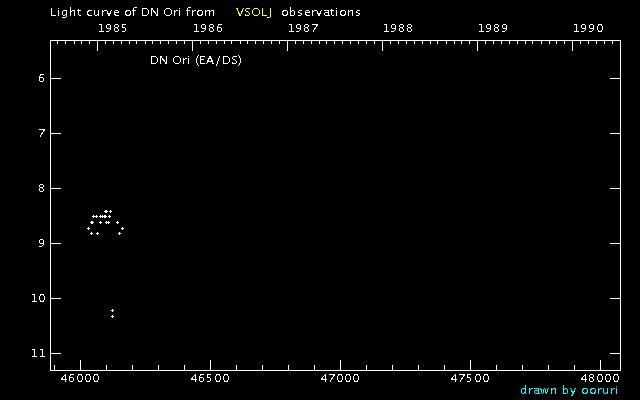
Task: Select the 1987 year label on top axis
Action: 303,29
